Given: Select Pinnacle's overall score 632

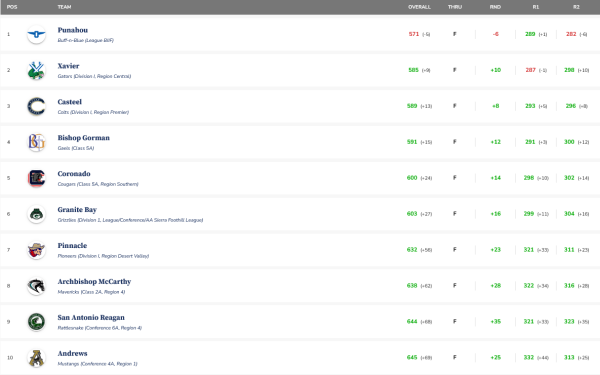Looking at the screenshot, I should pos(412,250).
